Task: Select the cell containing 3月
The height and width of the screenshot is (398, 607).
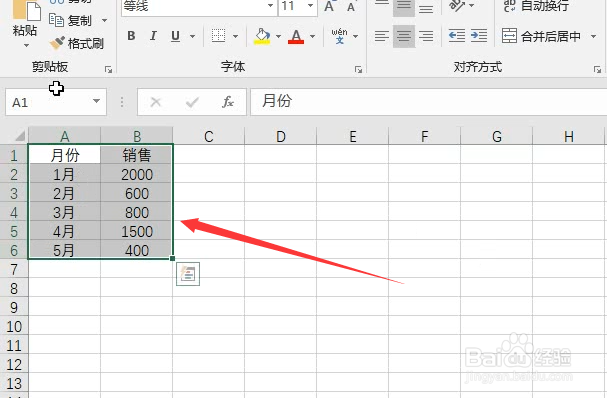Action: 65,212
